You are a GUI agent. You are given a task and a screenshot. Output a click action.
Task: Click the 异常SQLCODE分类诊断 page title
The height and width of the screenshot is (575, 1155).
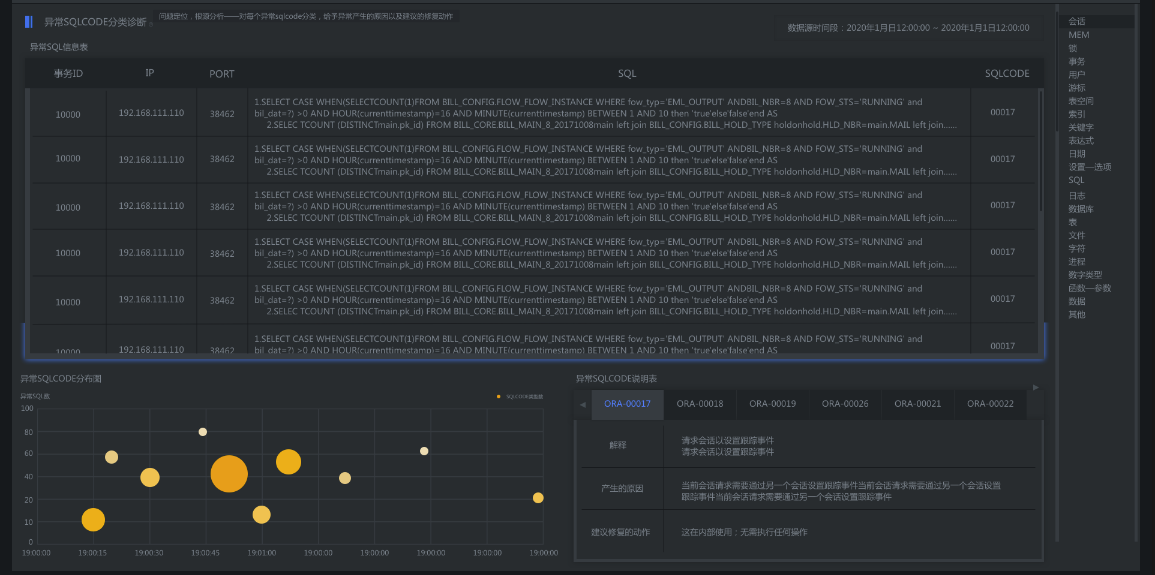(95, 22)
